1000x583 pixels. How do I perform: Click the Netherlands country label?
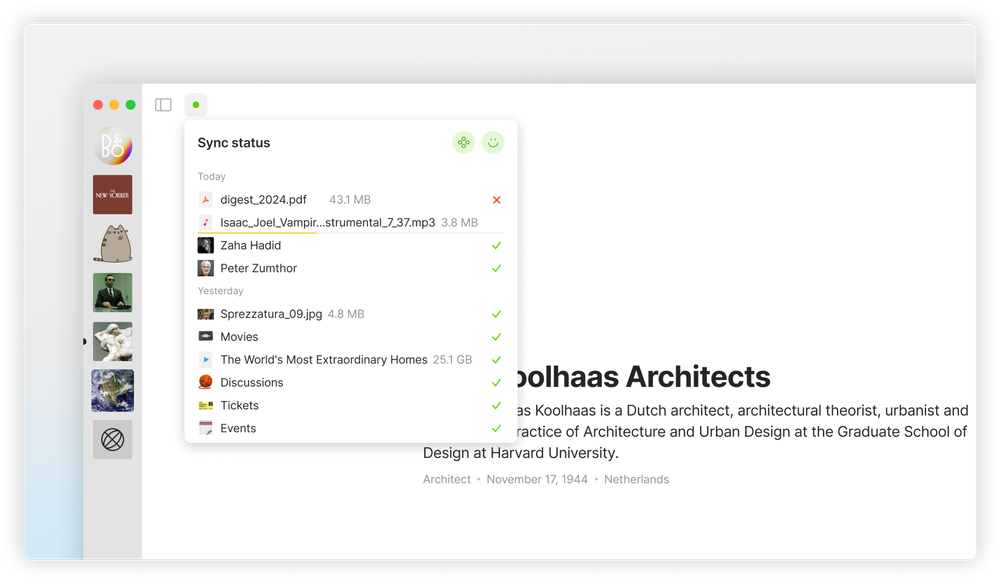[636, 480]
